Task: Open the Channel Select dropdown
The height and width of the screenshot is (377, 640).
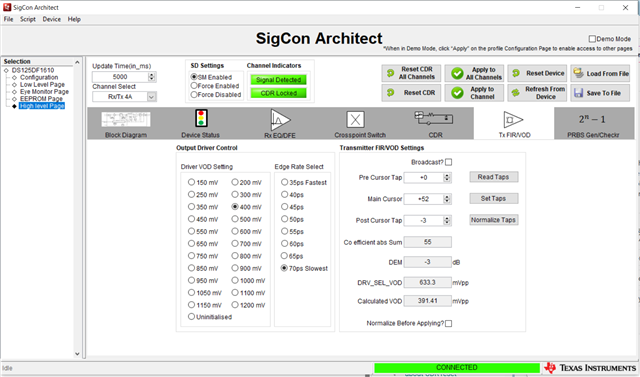Action: tap(151, 97)
